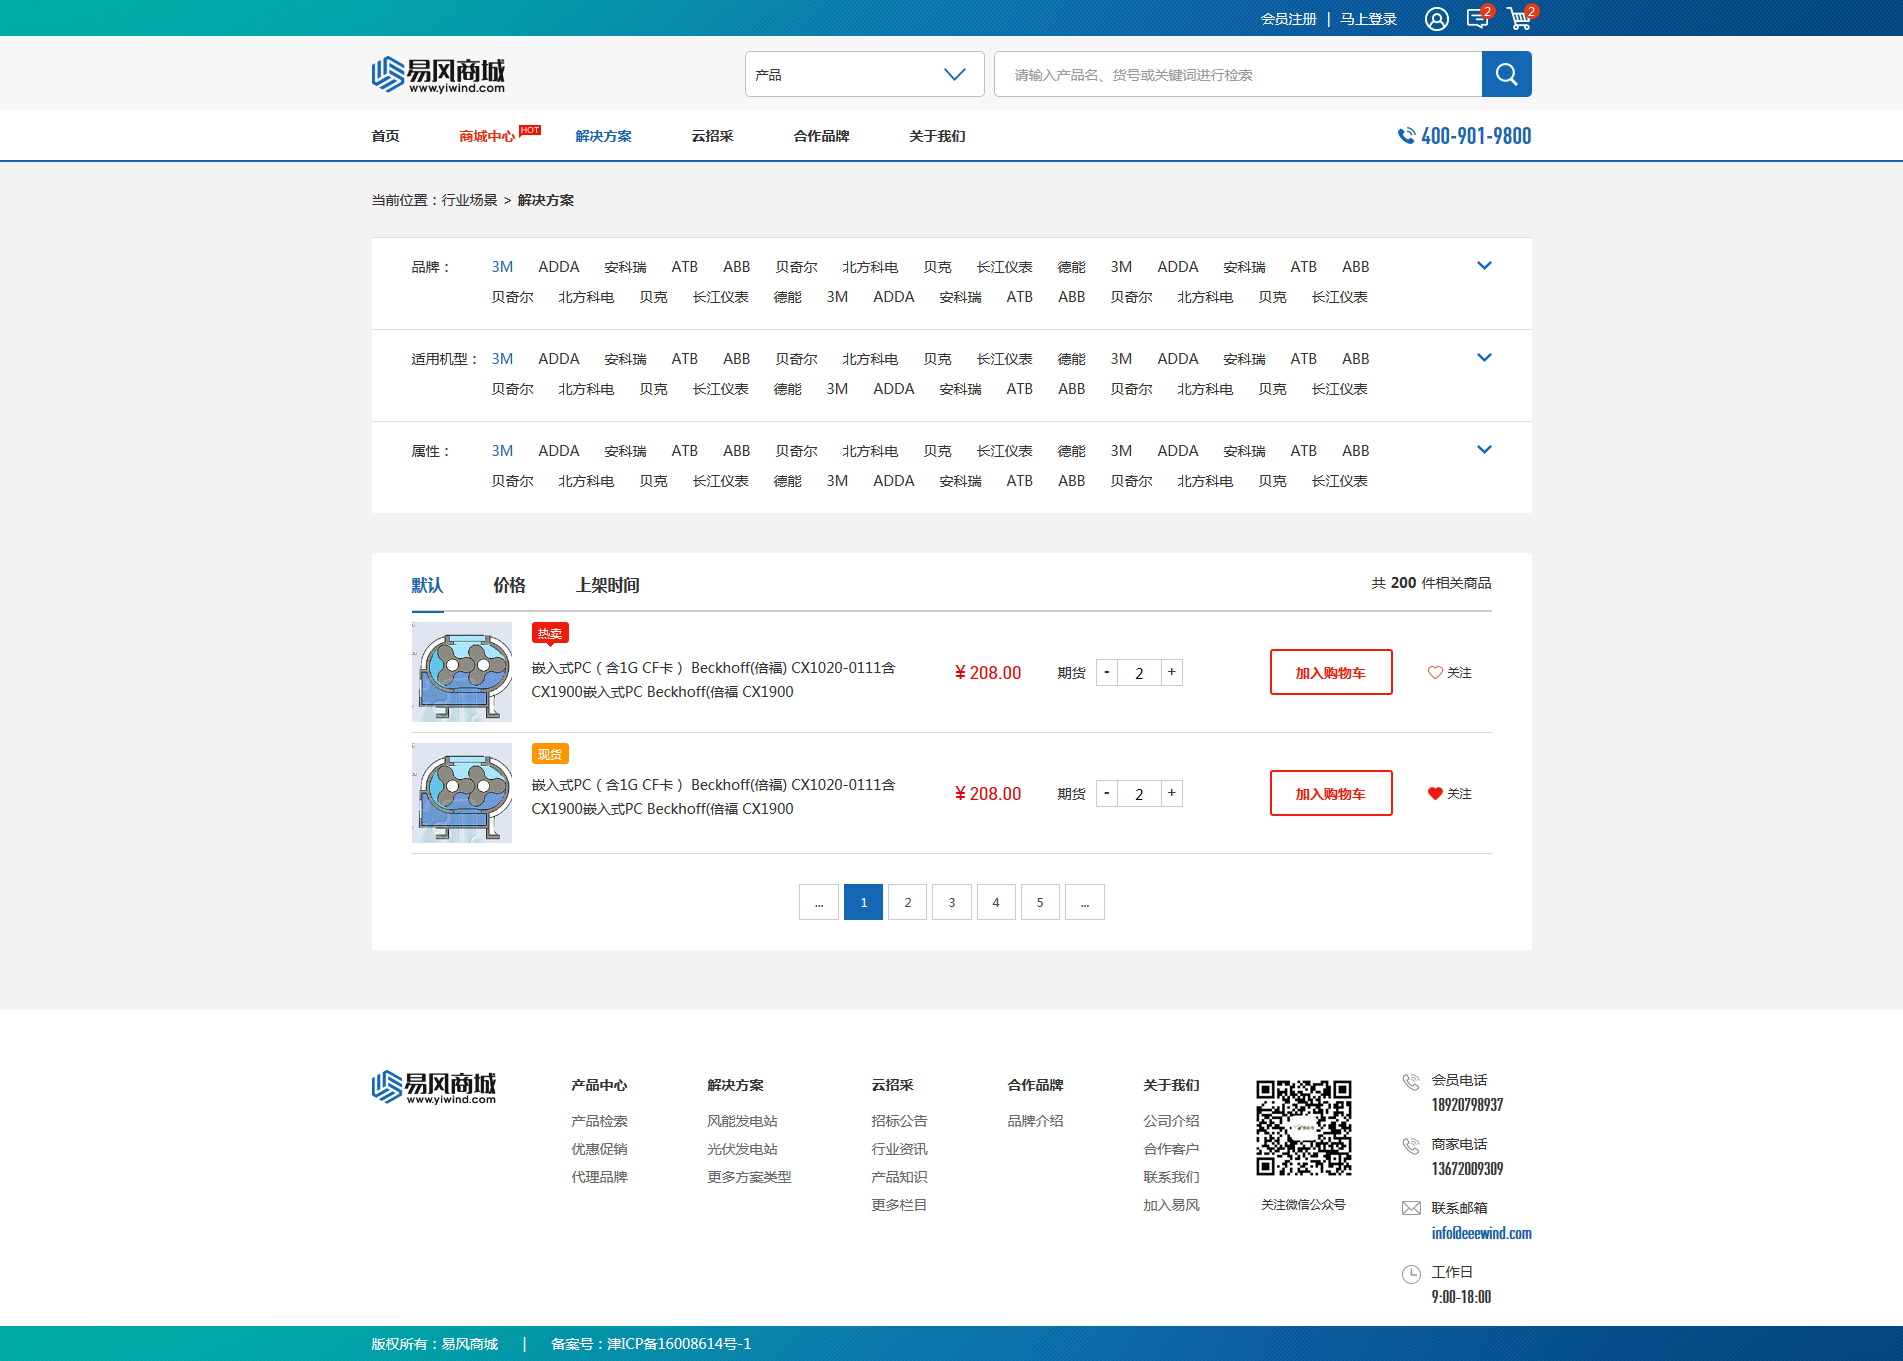Click the 易风商城 footer logo
The image size is (1903, 1361).
[x=434, y=1087]
